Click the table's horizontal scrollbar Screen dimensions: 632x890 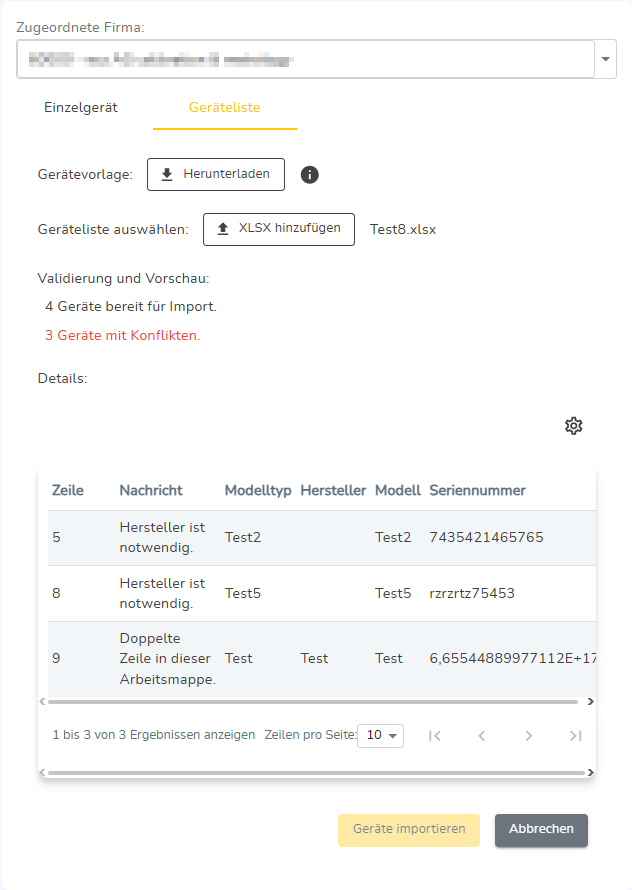point(313,702)
